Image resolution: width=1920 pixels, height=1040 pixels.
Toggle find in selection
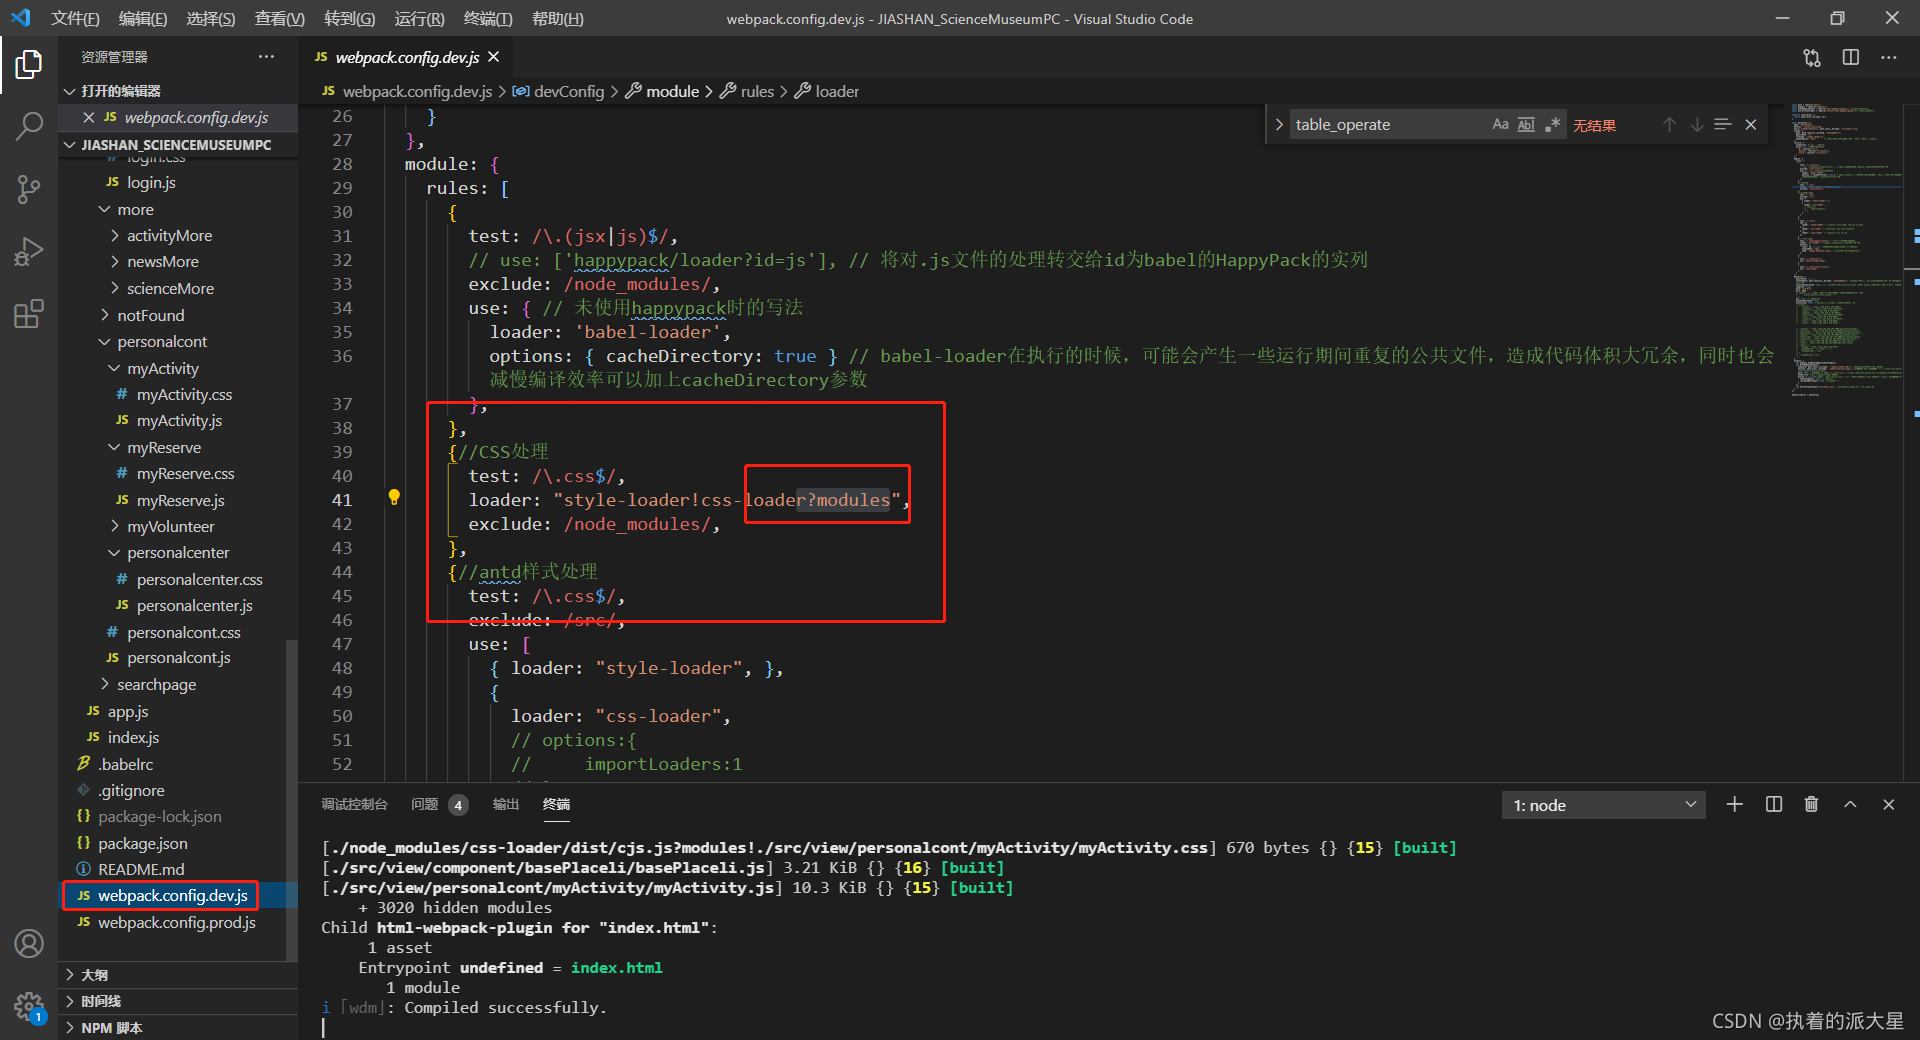click(1723, 125)
